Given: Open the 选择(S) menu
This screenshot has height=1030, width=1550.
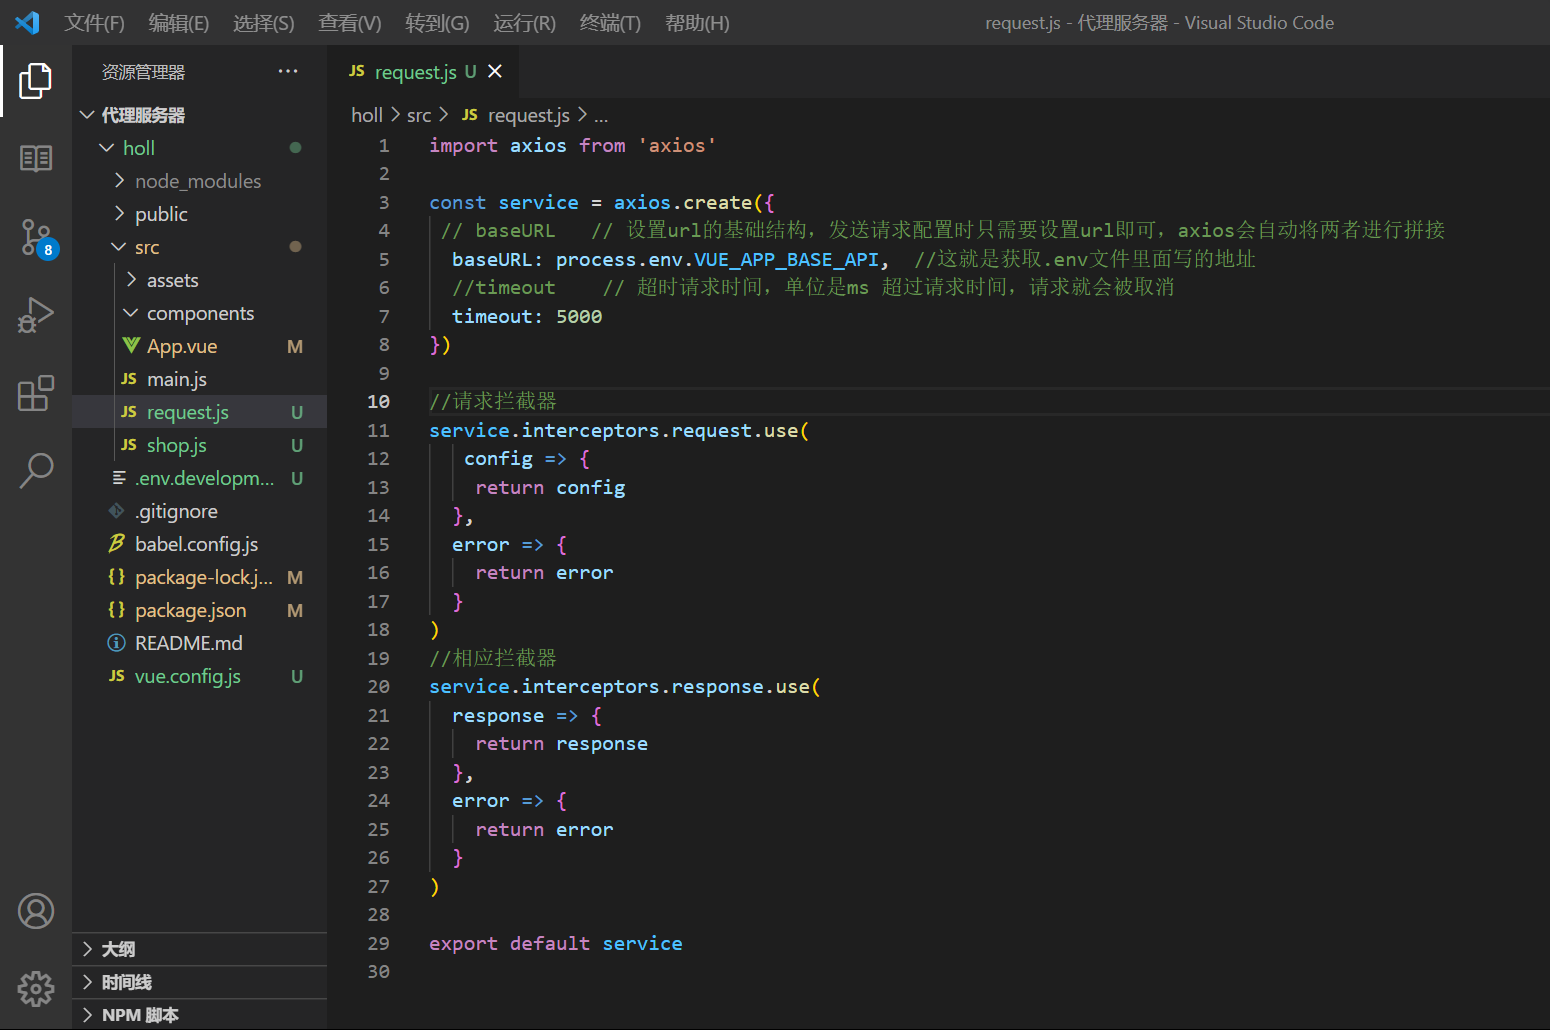Looking at the screenshot, I should tap(263, 23).
